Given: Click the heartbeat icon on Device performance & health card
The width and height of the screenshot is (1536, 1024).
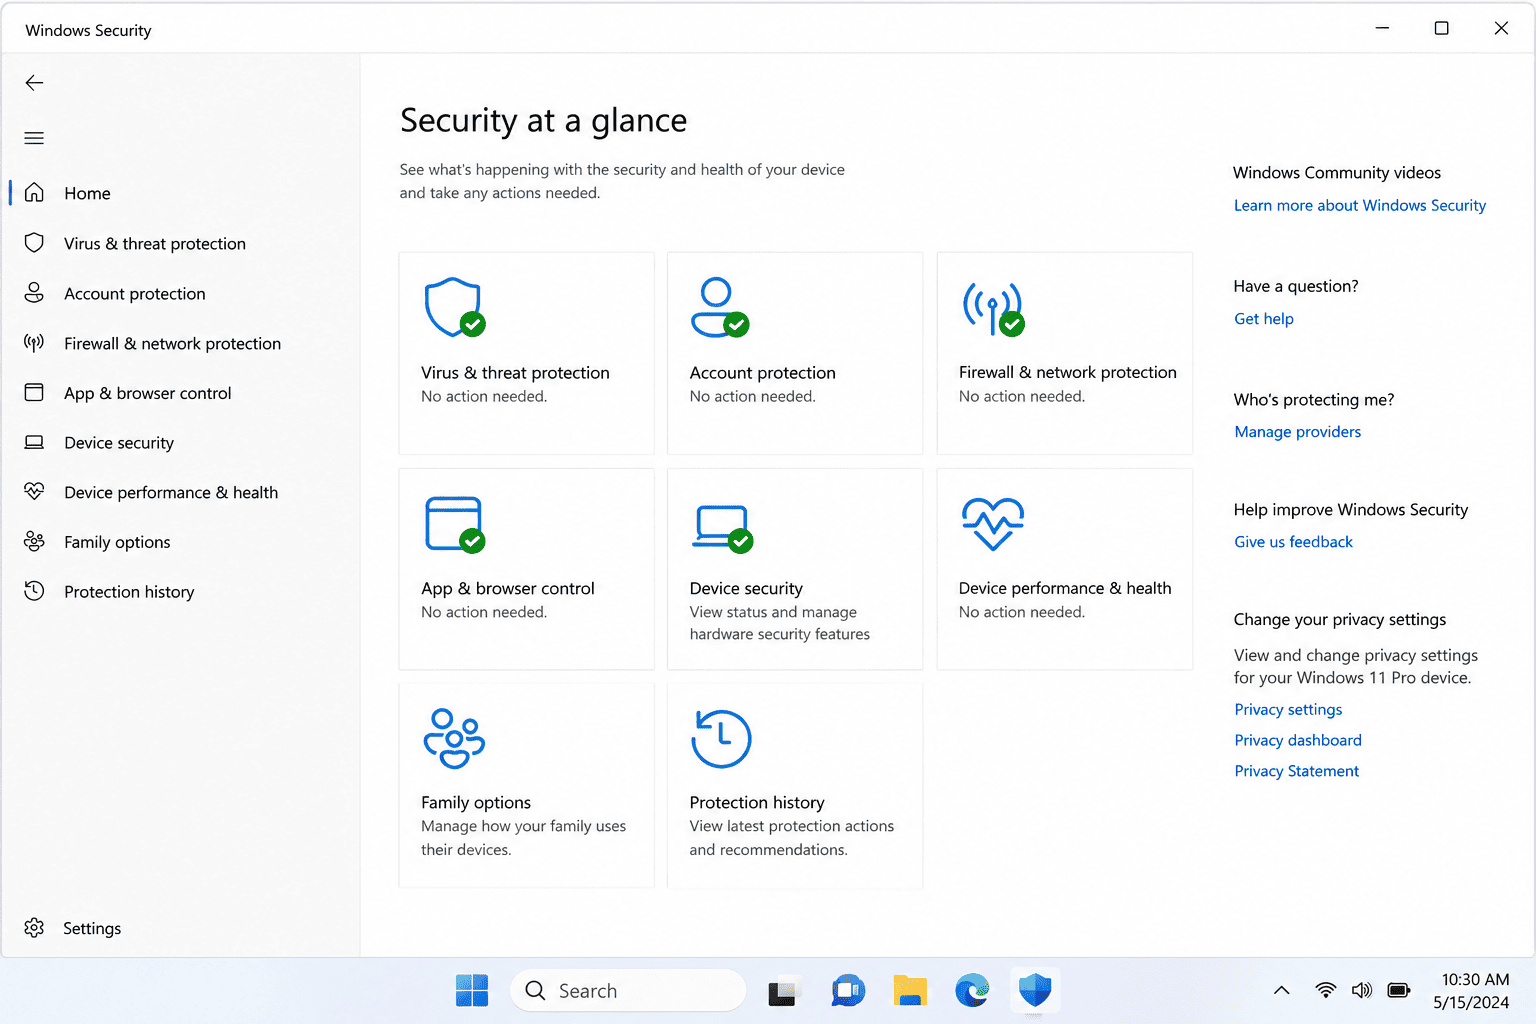Looking at the screenshot, I should 993,523.
